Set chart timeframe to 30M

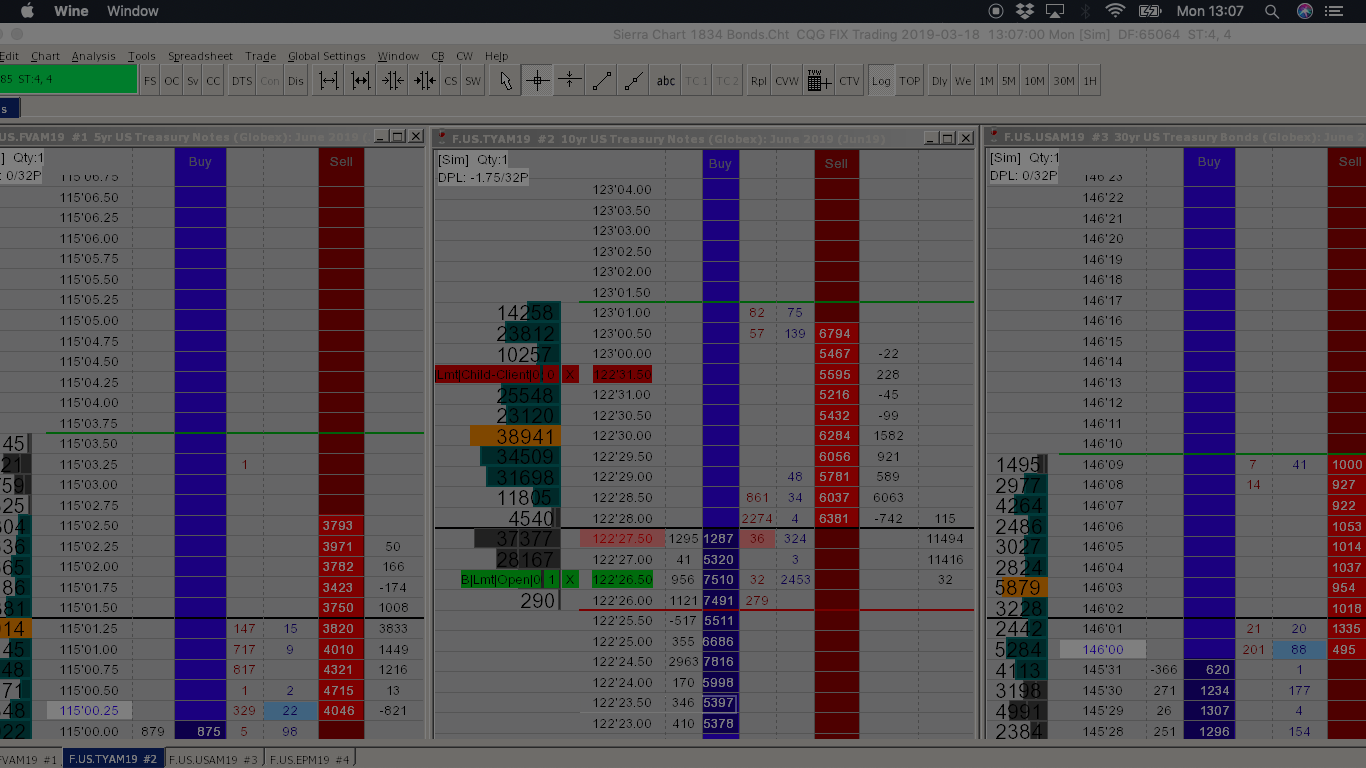point(1064,81)
